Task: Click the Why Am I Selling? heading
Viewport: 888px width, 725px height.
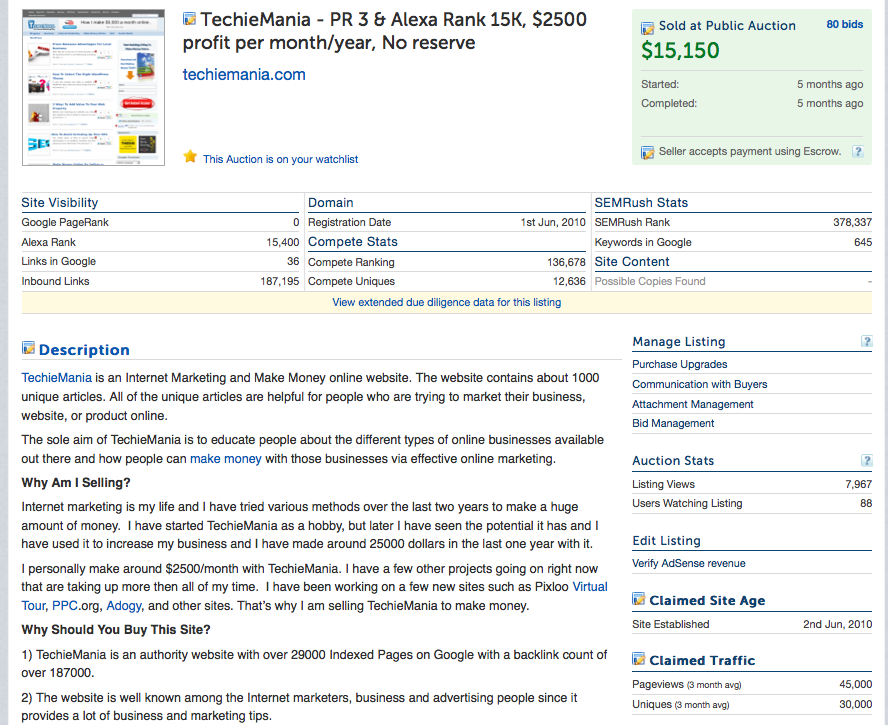Action: pyautogui.click(x=76, y=483)
